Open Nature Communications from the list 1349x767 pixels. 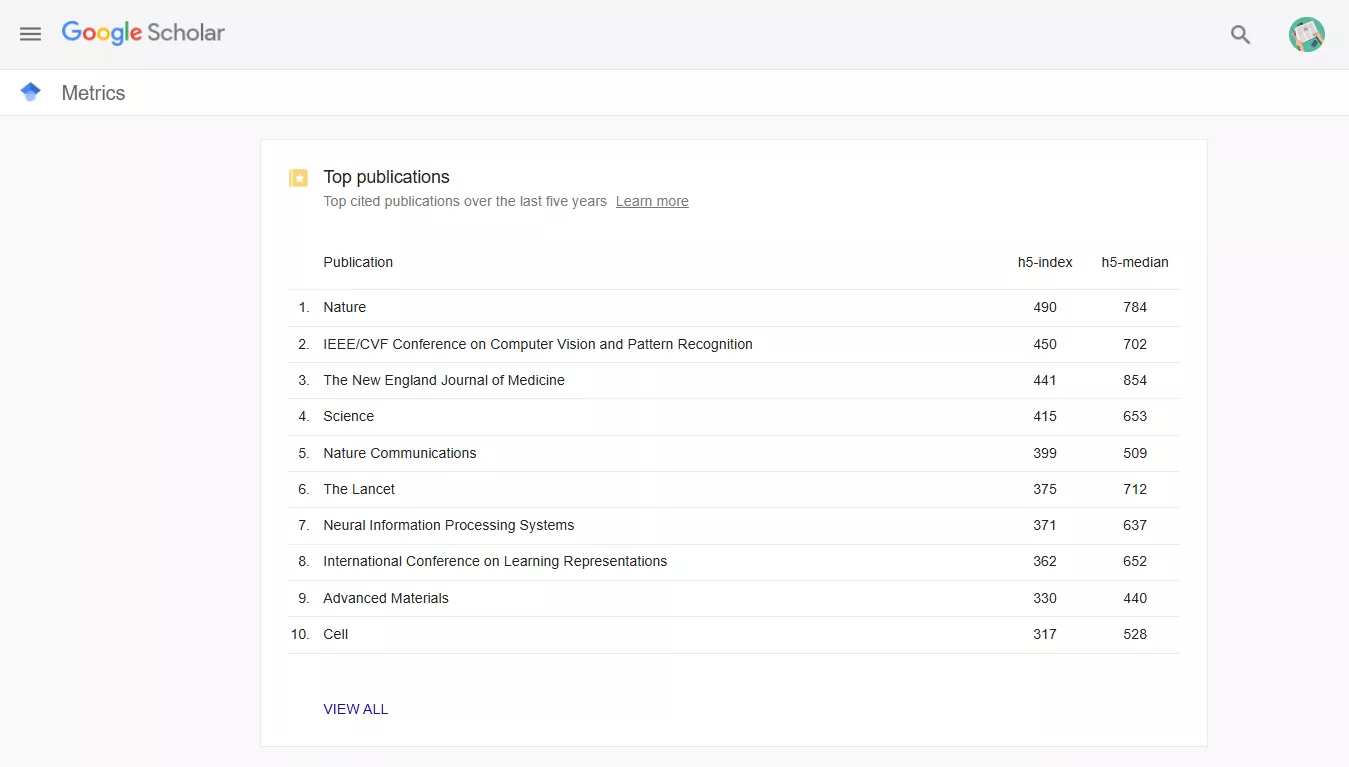(399, 453)
